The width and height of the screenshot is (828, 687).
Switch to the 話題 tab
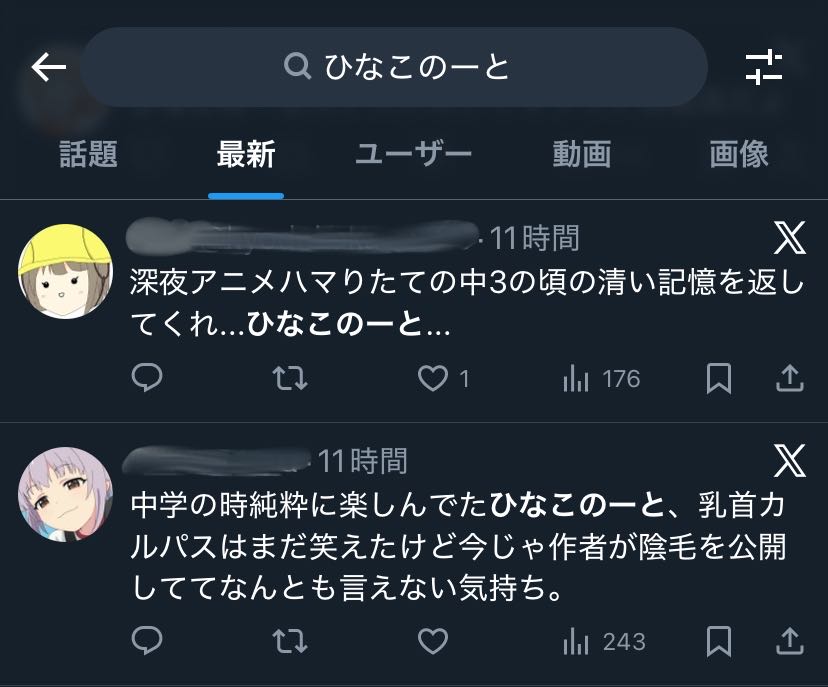[88, 154]
